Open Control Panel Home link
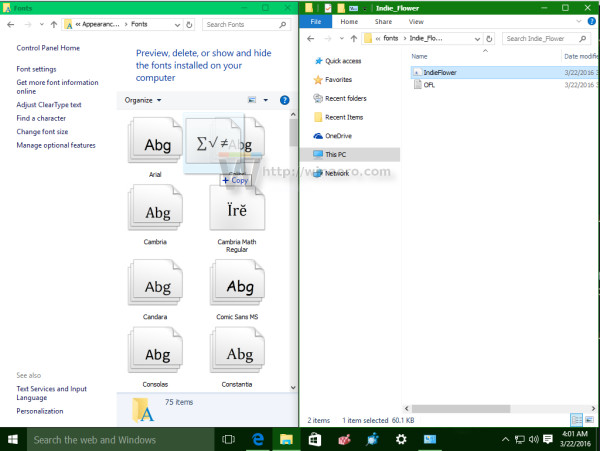600x451 pixels. pyautogui.click(x=48, y=48)
